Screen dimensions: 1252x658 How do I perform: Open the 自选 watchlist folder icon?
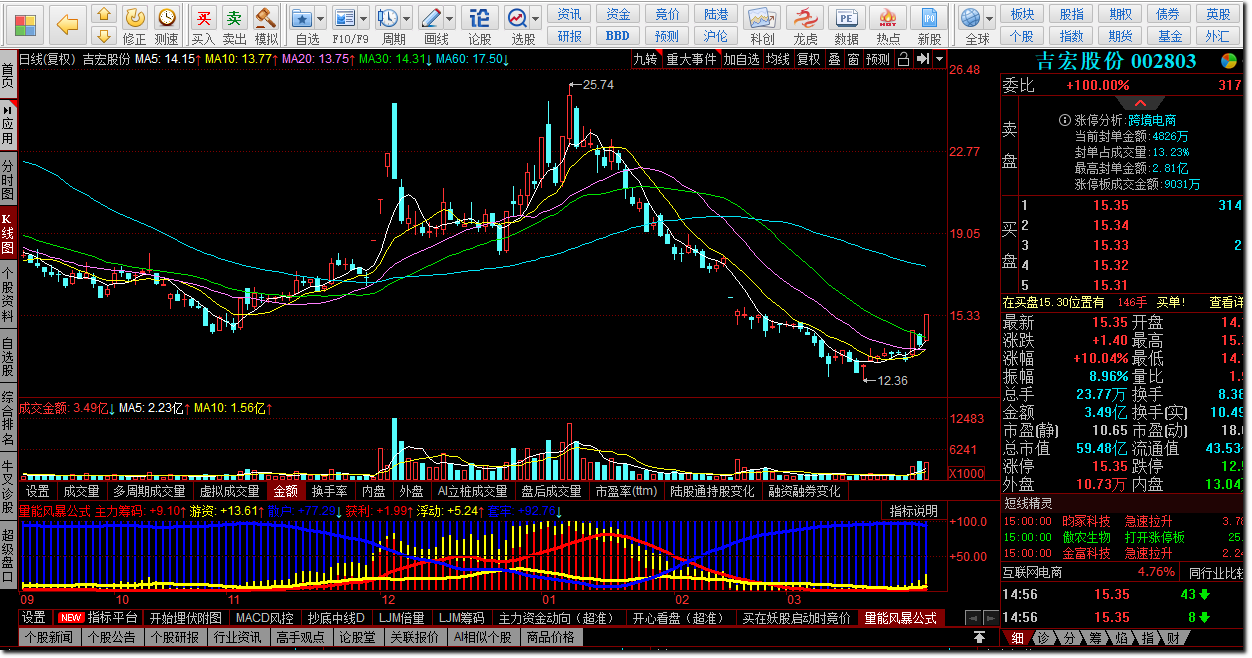302,17
